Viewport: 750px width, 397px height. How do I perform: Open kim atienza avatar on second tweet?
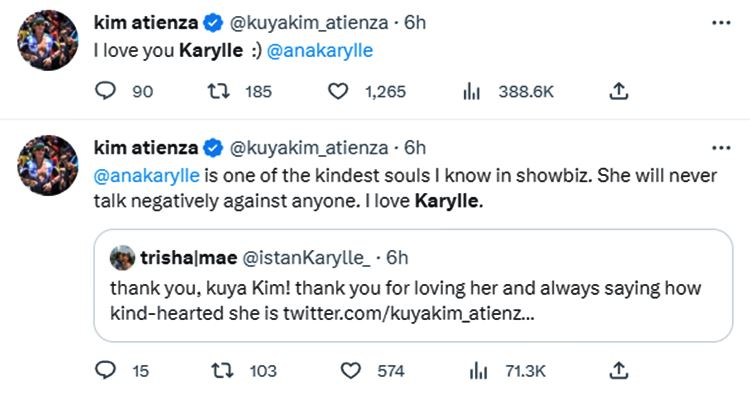point(47,165)
